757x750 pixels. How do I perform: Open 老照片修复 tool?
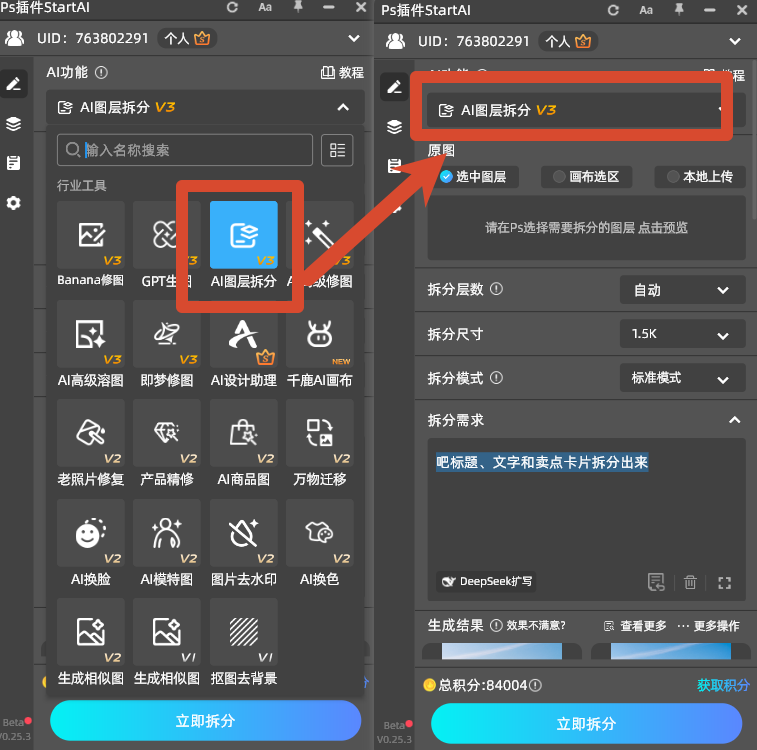tap(90, 444)
